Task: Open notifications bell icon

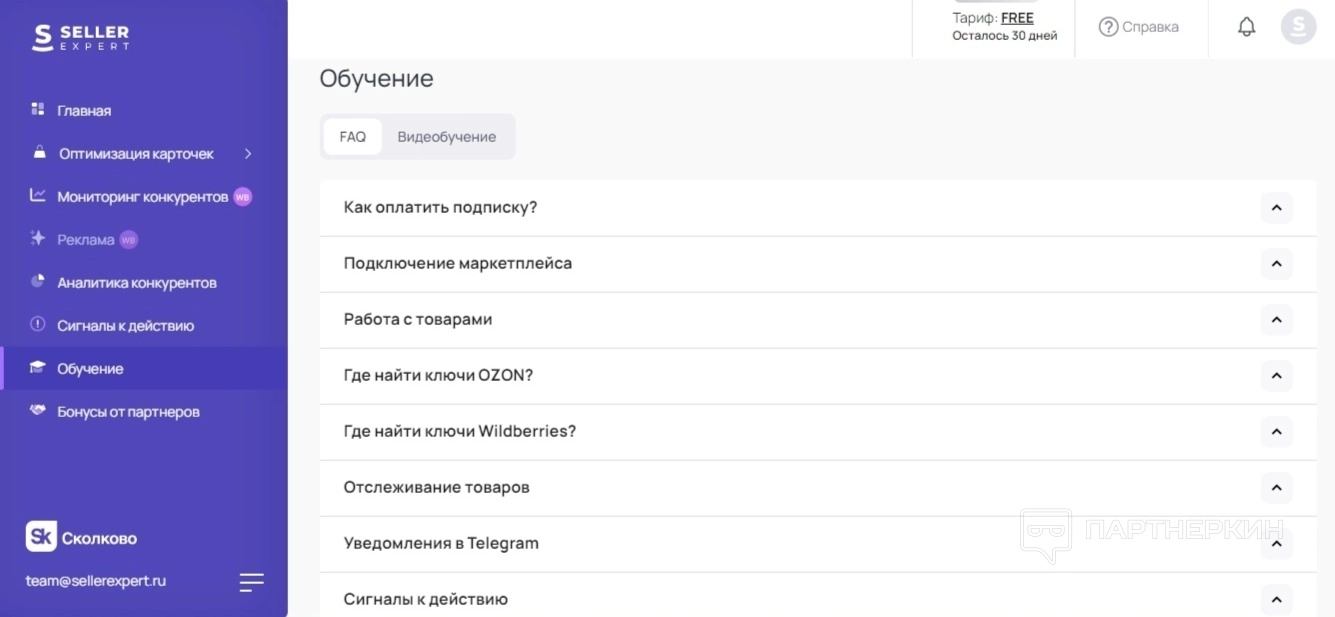Action: (x=1246, y=27)
